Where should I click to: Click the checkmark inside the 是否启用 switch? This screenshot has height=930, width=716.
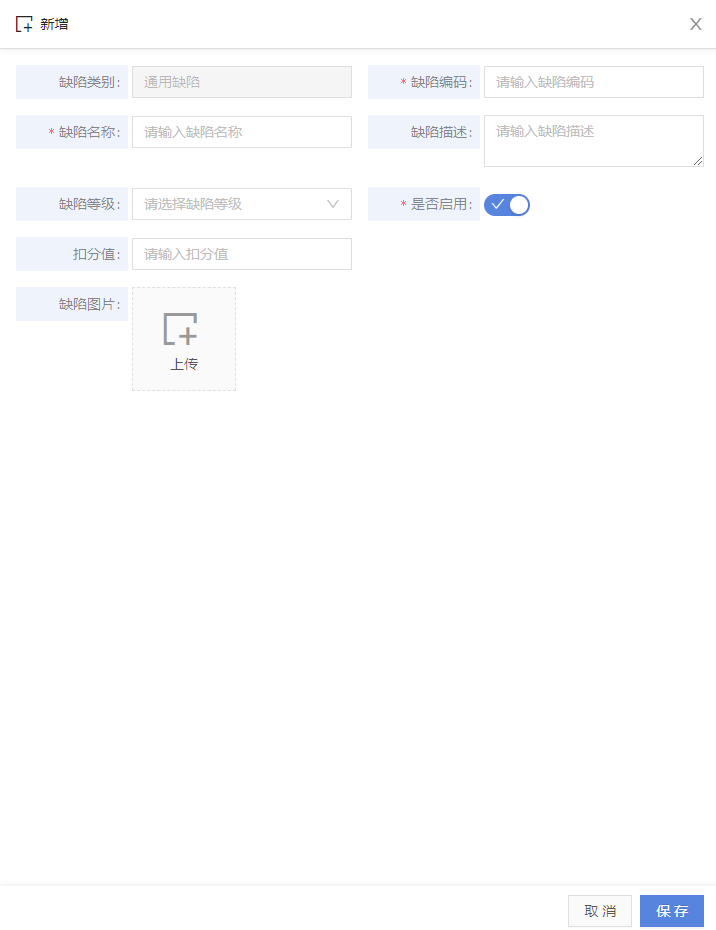[498, 205]
